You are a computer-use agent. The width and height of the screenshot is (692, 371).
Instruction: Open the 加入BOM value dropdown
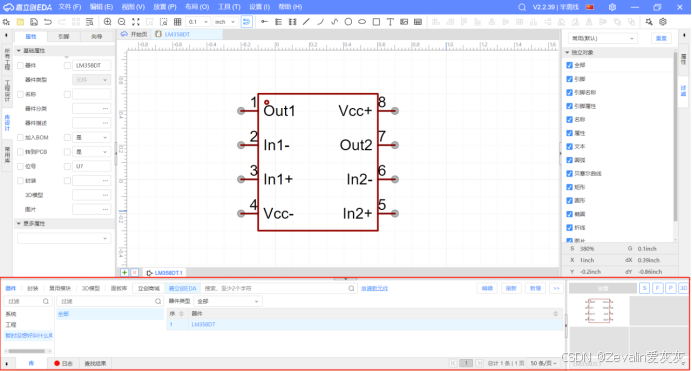[x=91, y=138]
